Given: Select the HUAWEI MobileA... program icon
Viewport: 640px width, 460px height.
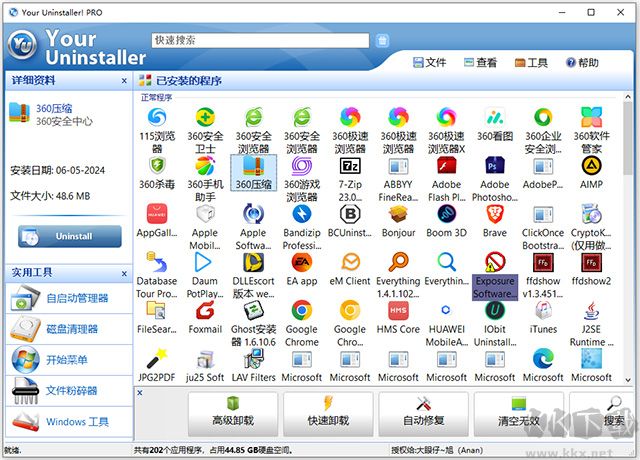Looking at the screenshot, I should [447, 310].
